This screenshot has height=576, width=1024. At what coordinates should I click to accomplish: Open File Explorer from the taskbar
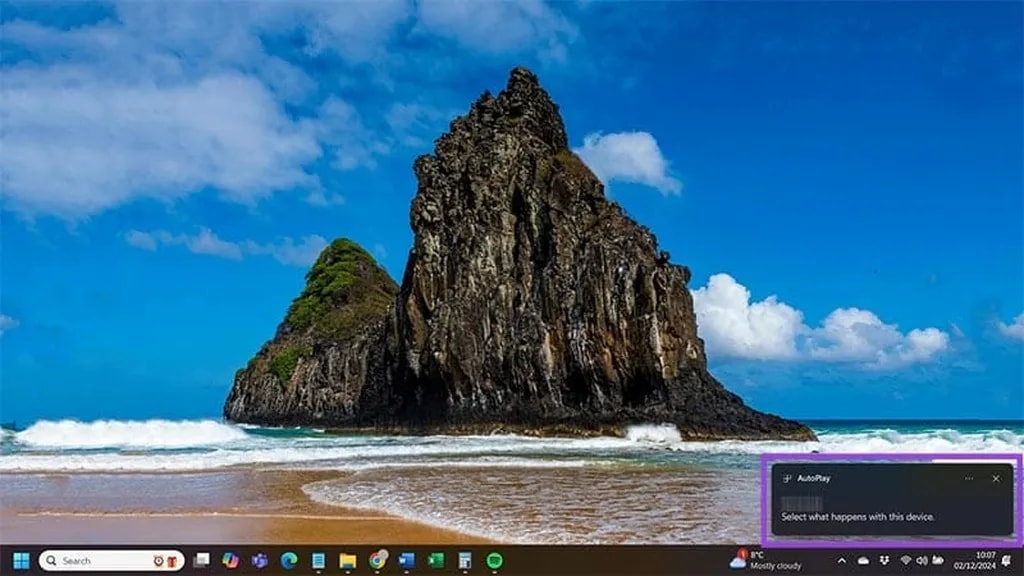pyautogui.click(x=347, y=561)
